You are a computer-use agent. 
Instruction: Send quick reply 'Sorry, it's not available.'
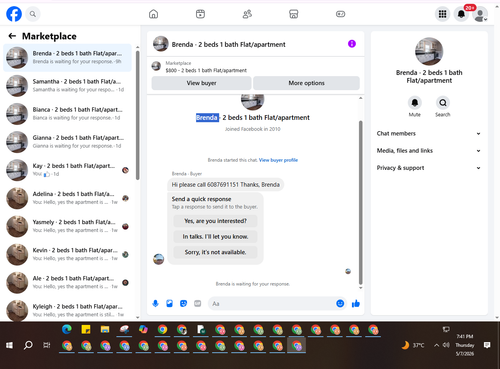point(215,252)
